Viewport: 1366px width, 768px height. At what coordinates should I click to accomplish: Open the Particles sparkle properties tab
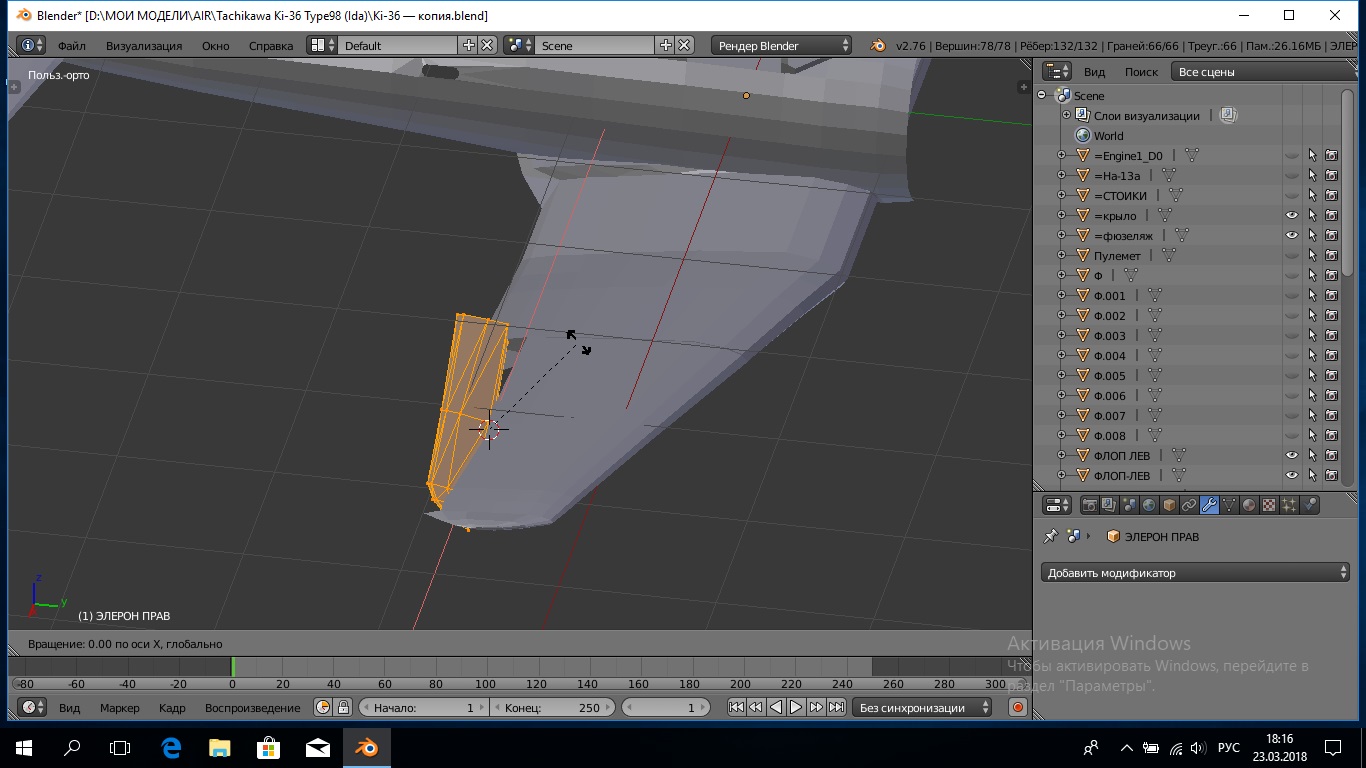(x=1289, y=505)
